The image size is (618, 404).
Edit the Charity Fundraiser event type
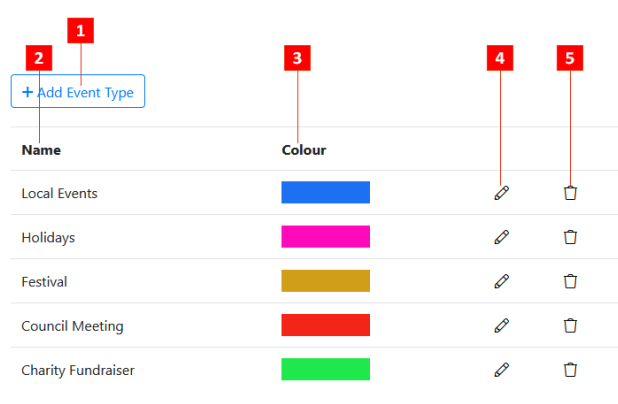(x=501, y=370)
